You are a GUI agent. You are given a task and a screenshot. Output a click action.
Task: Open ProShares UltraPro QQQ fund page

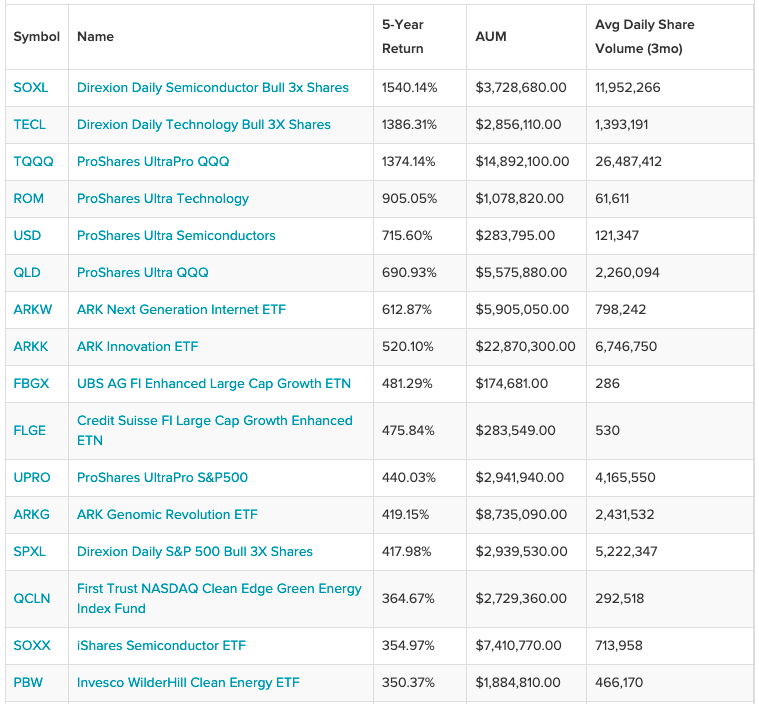(153, 161)
